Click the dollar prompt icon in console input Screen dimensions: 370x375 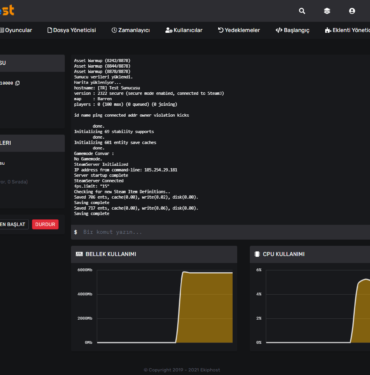pyautogui.click(x=76, y=232)
